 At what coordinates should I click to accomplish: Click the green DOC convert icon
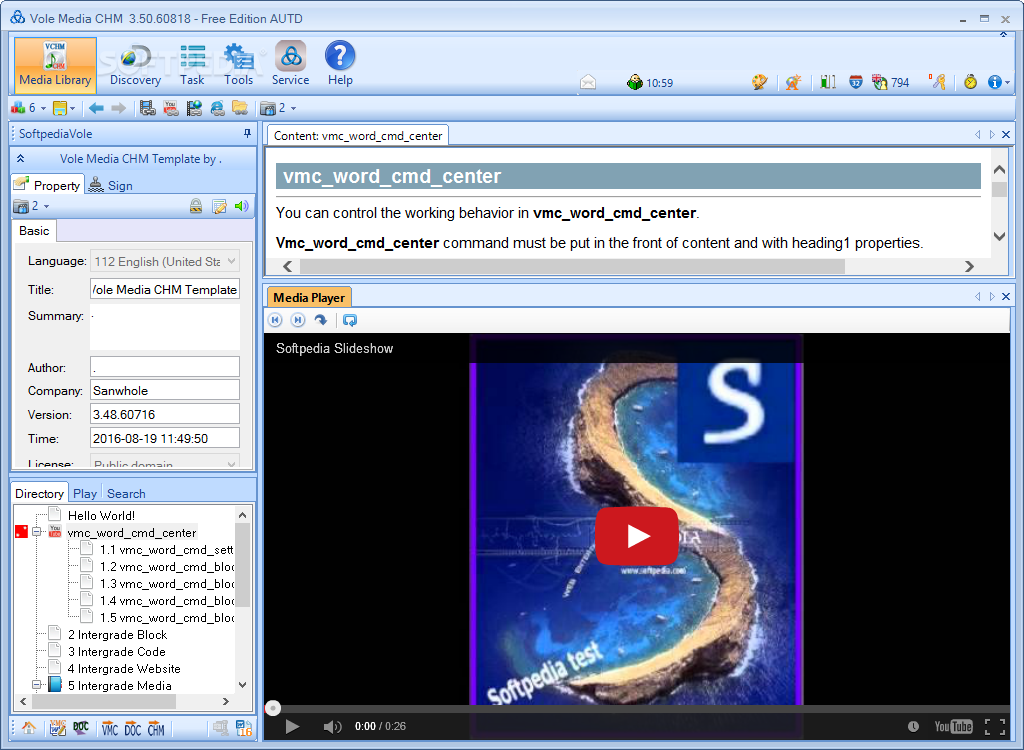81,728
